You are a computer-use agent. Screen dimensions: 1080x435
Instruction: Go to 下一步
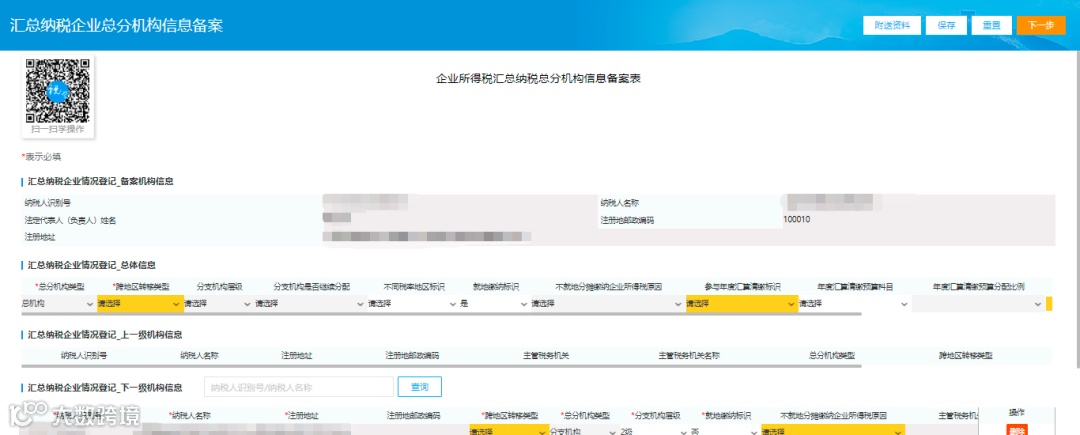pyautogui.click(x=1041, y=25)
